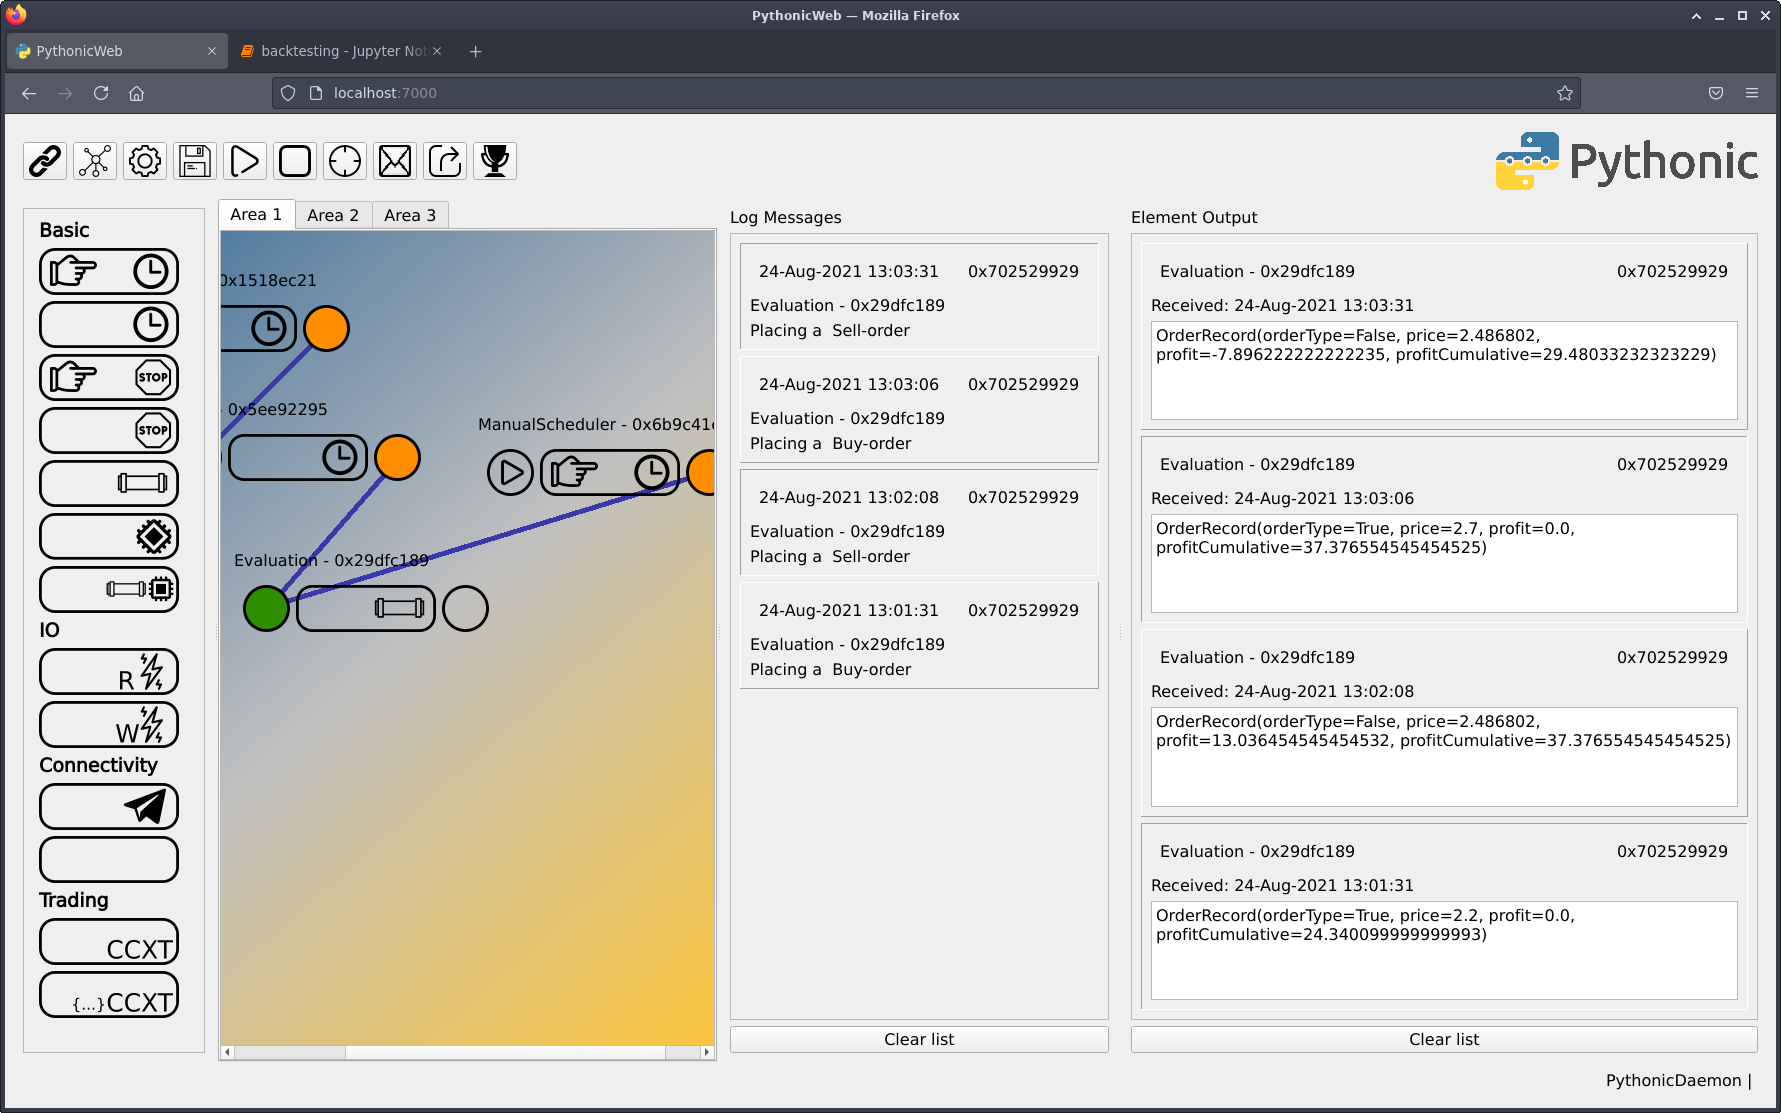Click the envelope message toolbar icon
Image resolution: width=1781 pixels, height=1113 pixels.
coord(395,161)
